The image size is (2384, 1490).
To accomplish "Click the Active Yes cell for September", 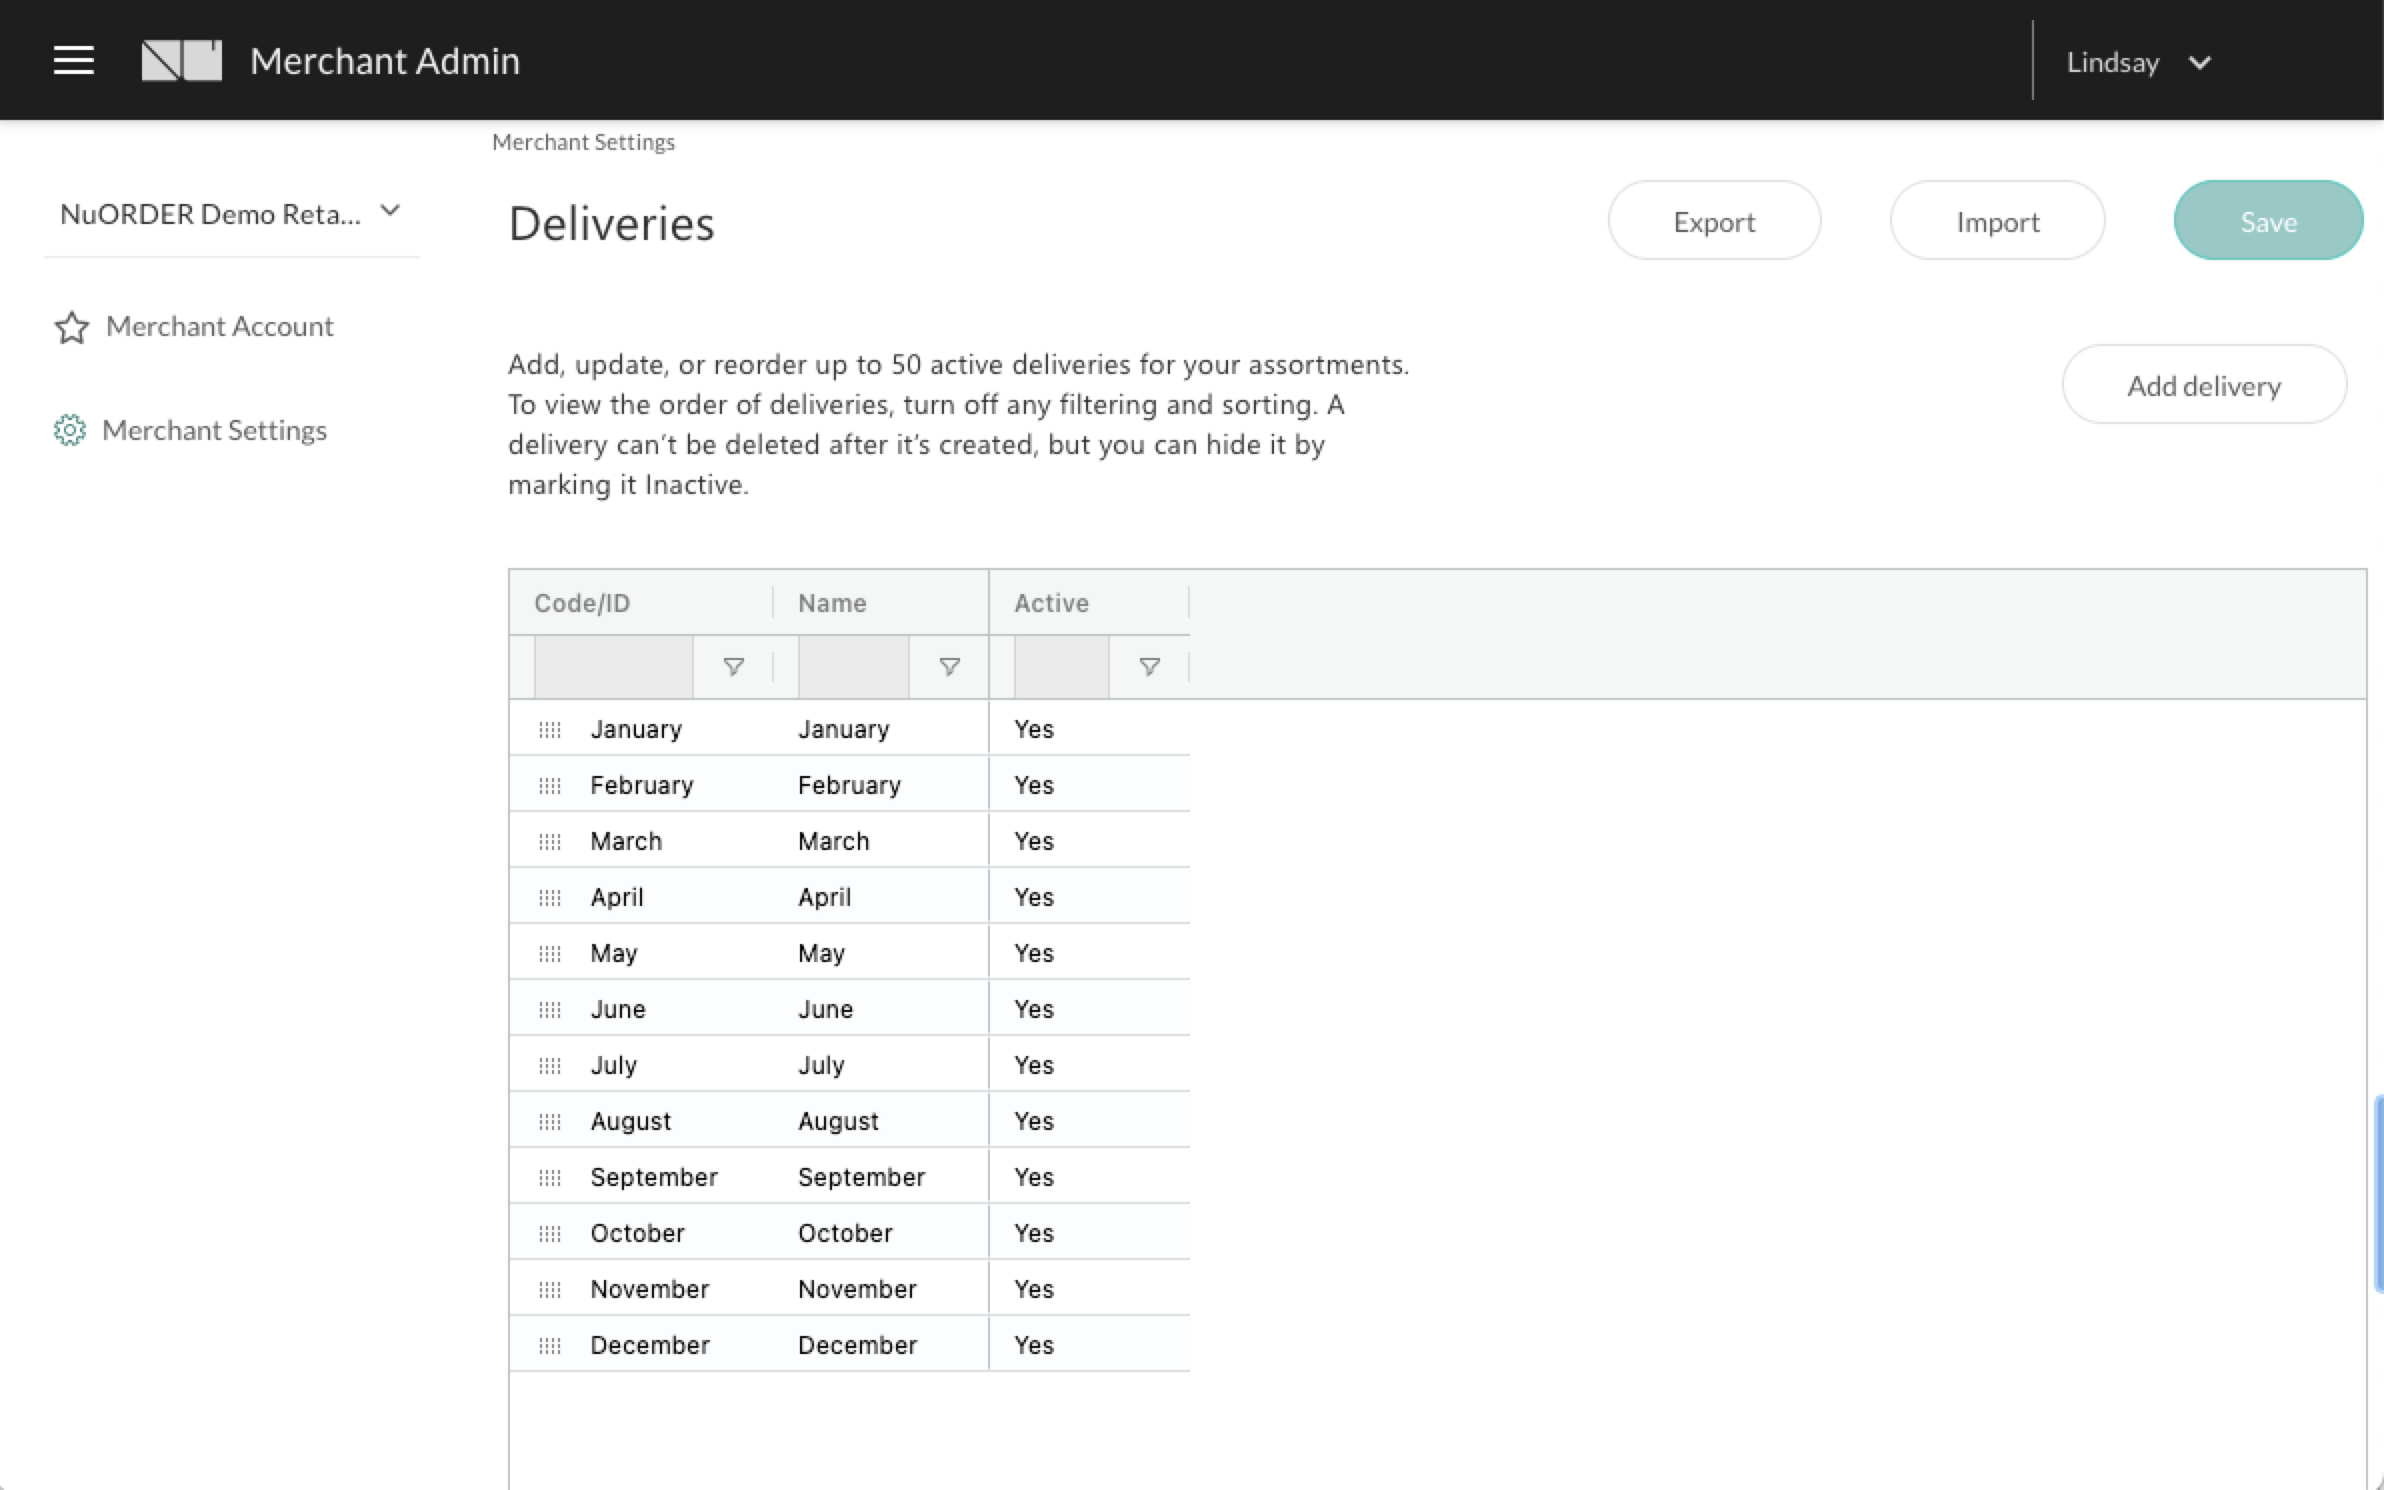I will click(1089, 1176).
